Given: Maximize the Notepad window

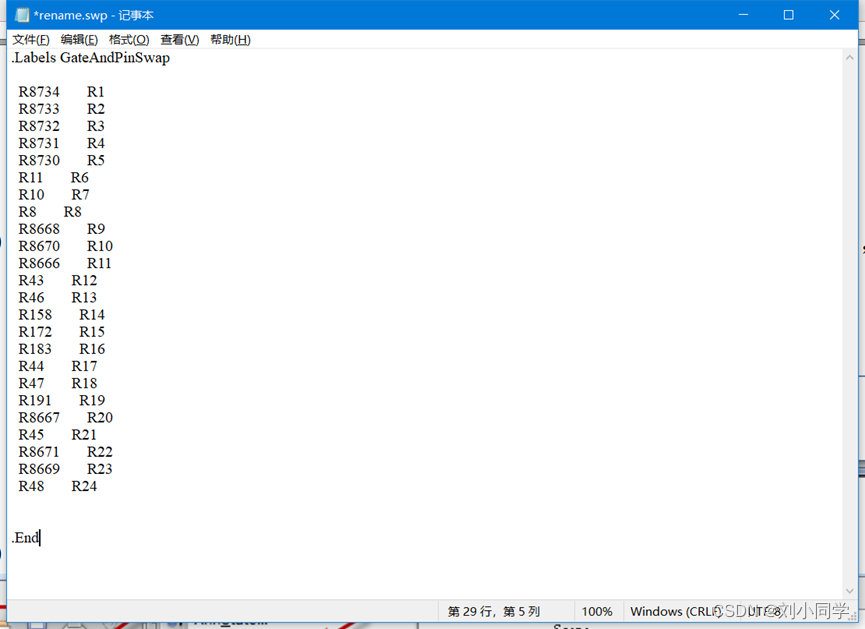Looking at the screenshot, I should (x=788, y=15).
